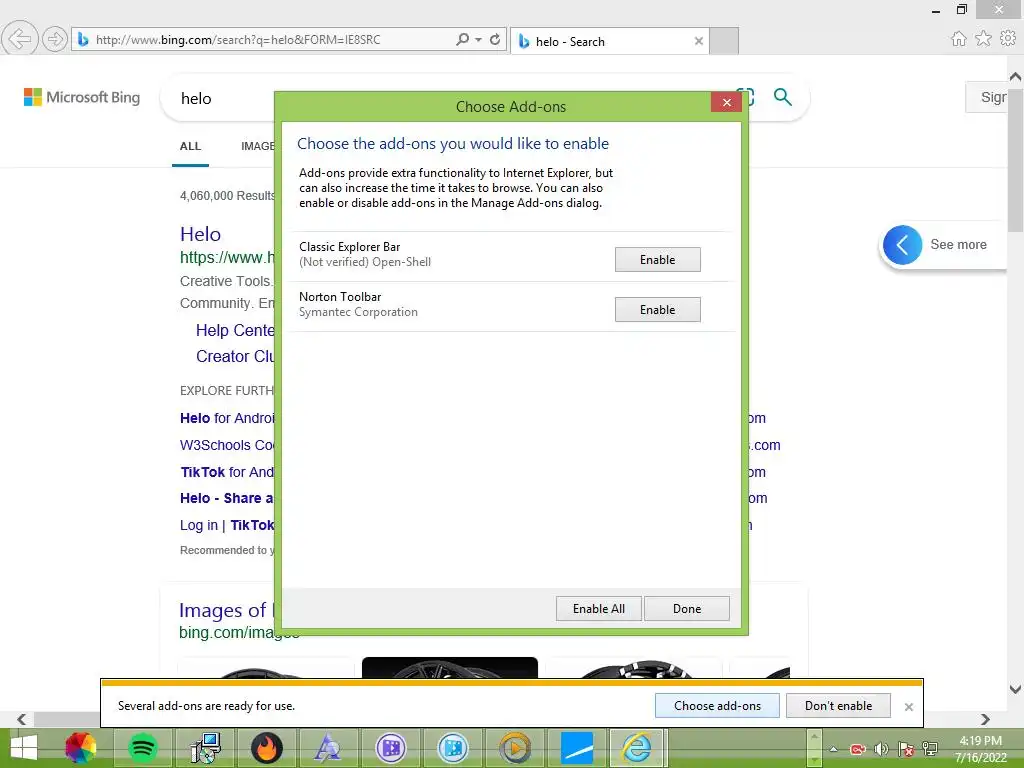
Task: Click the volume speaker tray icon
Action: pyautogui.click(x=882, y=749)
